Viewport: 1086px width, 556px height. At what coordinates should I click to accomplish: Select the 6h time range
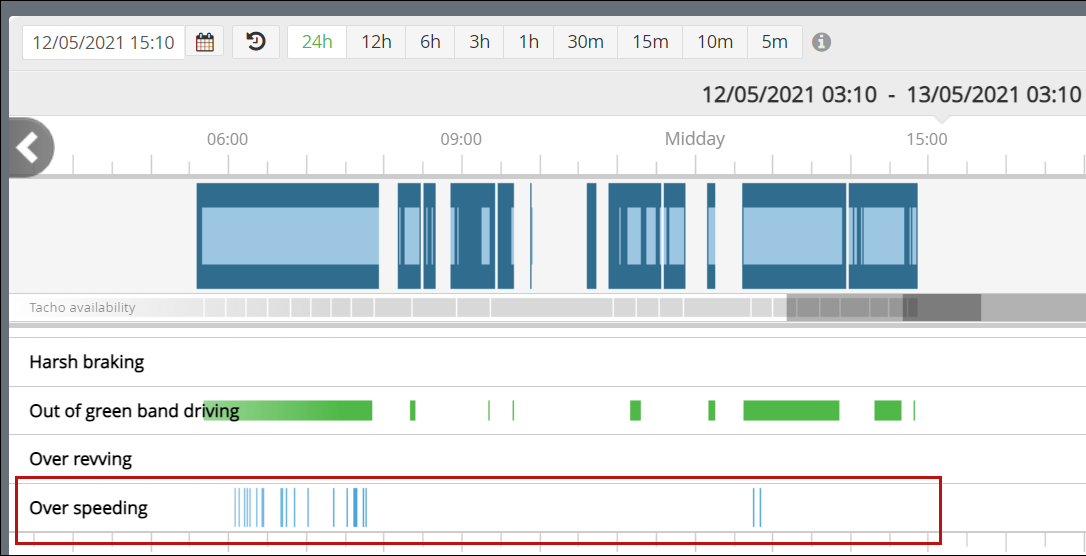(x=430, y=42)
